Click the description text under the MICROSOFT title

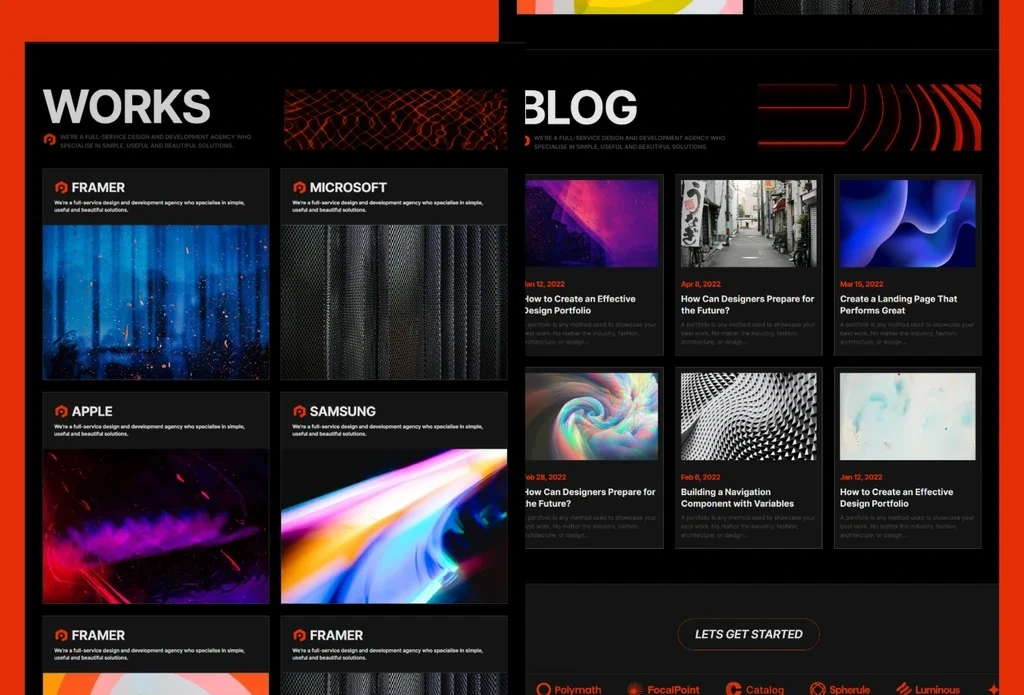388,206
